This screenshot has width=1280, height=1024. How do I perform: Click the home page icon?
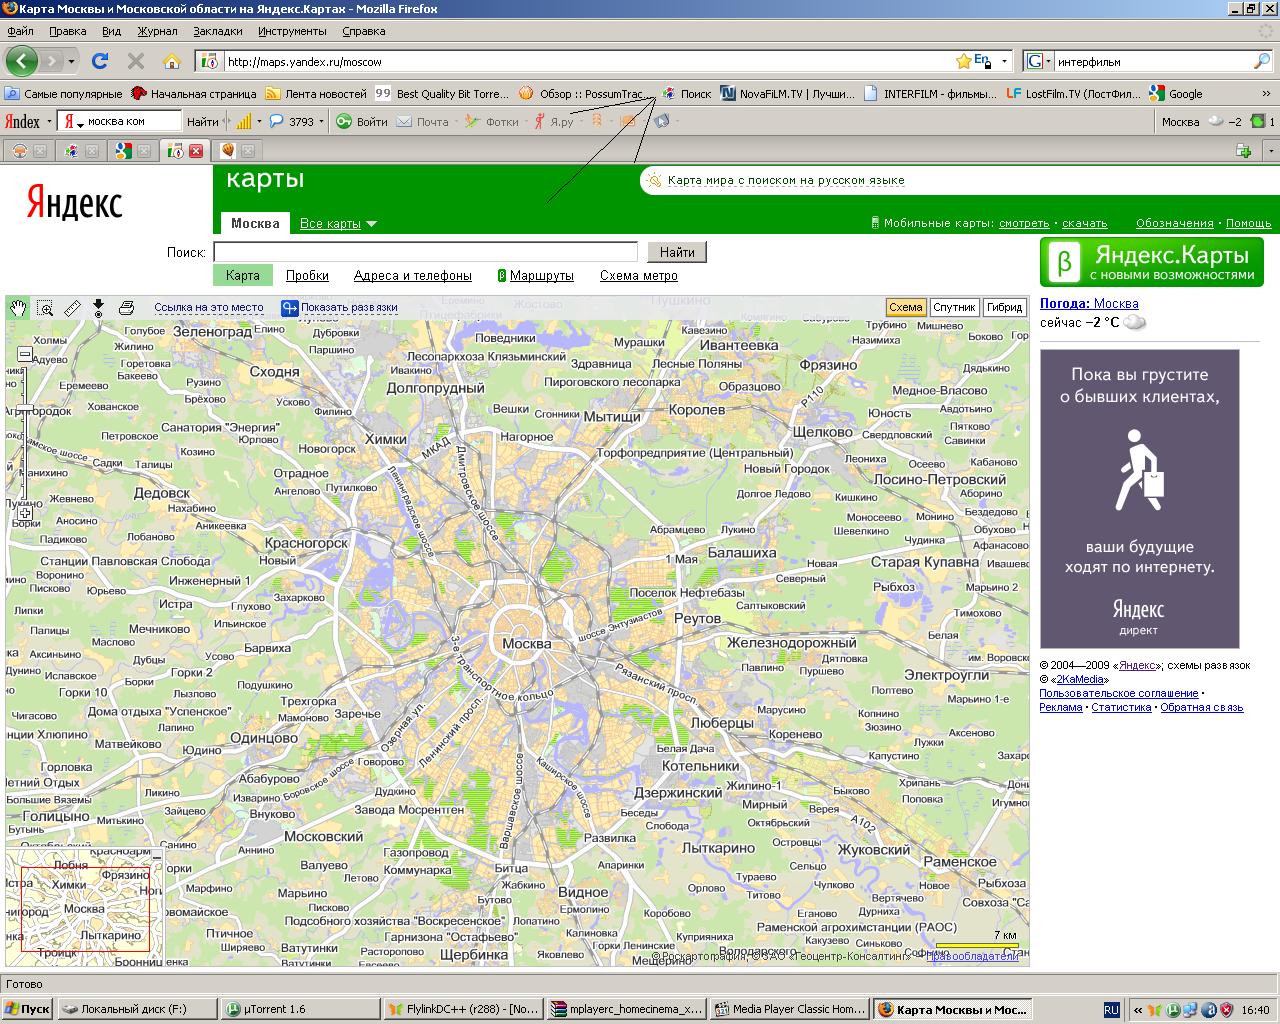coord(172,61)
